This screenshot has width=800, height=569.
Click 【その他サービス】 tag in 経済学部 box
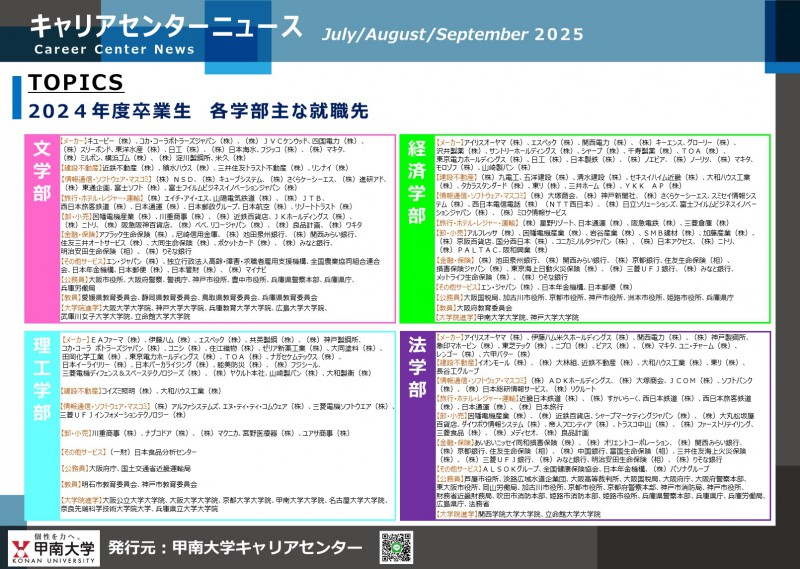click(x=458, y=287)
